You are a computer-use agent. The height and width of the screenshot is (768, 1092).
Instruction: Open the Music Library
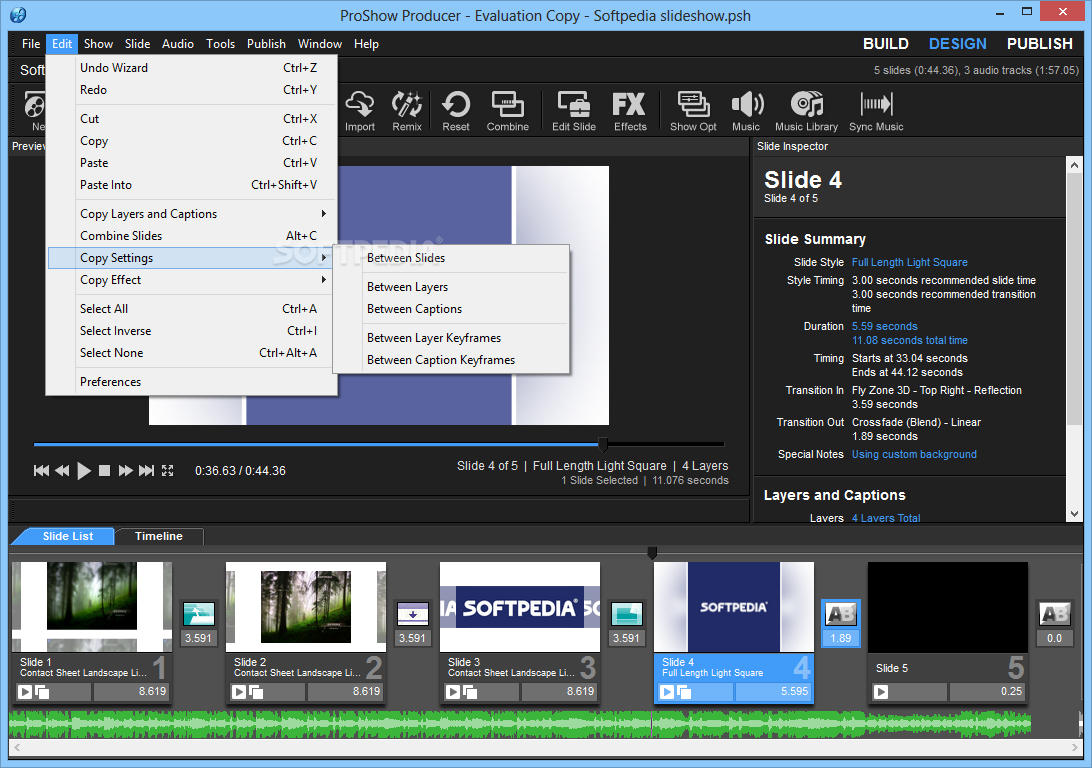click(806, 111)
